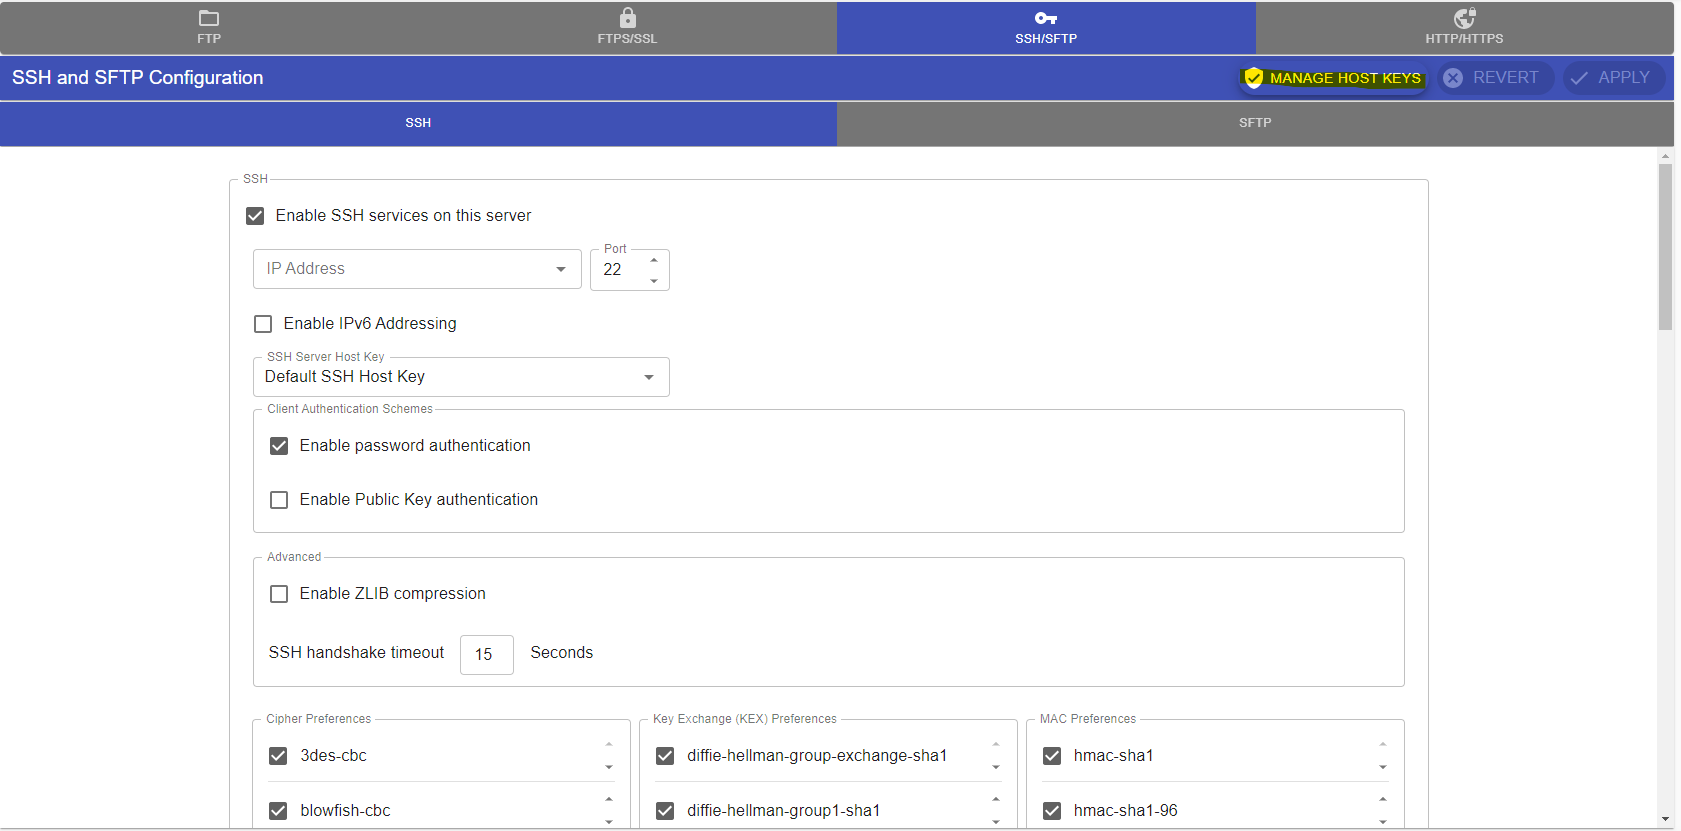Increase the Port number
The width and height of the screenshot is (1681, 831).
(x=654, y=260)
